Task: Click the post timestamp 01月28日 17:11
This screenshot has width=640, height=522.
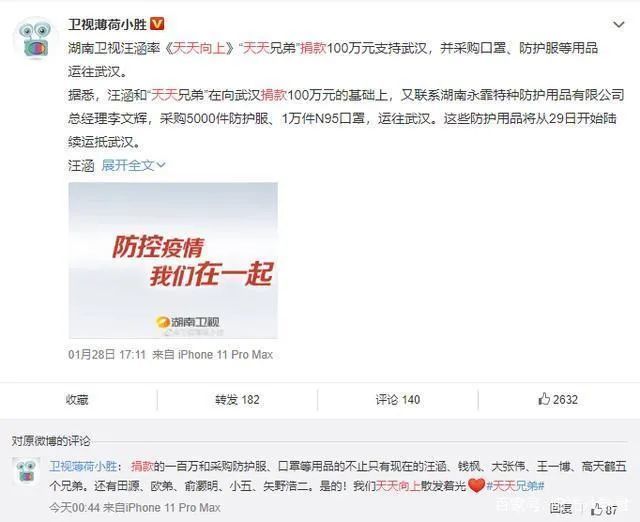Action: tap(107, 354)
